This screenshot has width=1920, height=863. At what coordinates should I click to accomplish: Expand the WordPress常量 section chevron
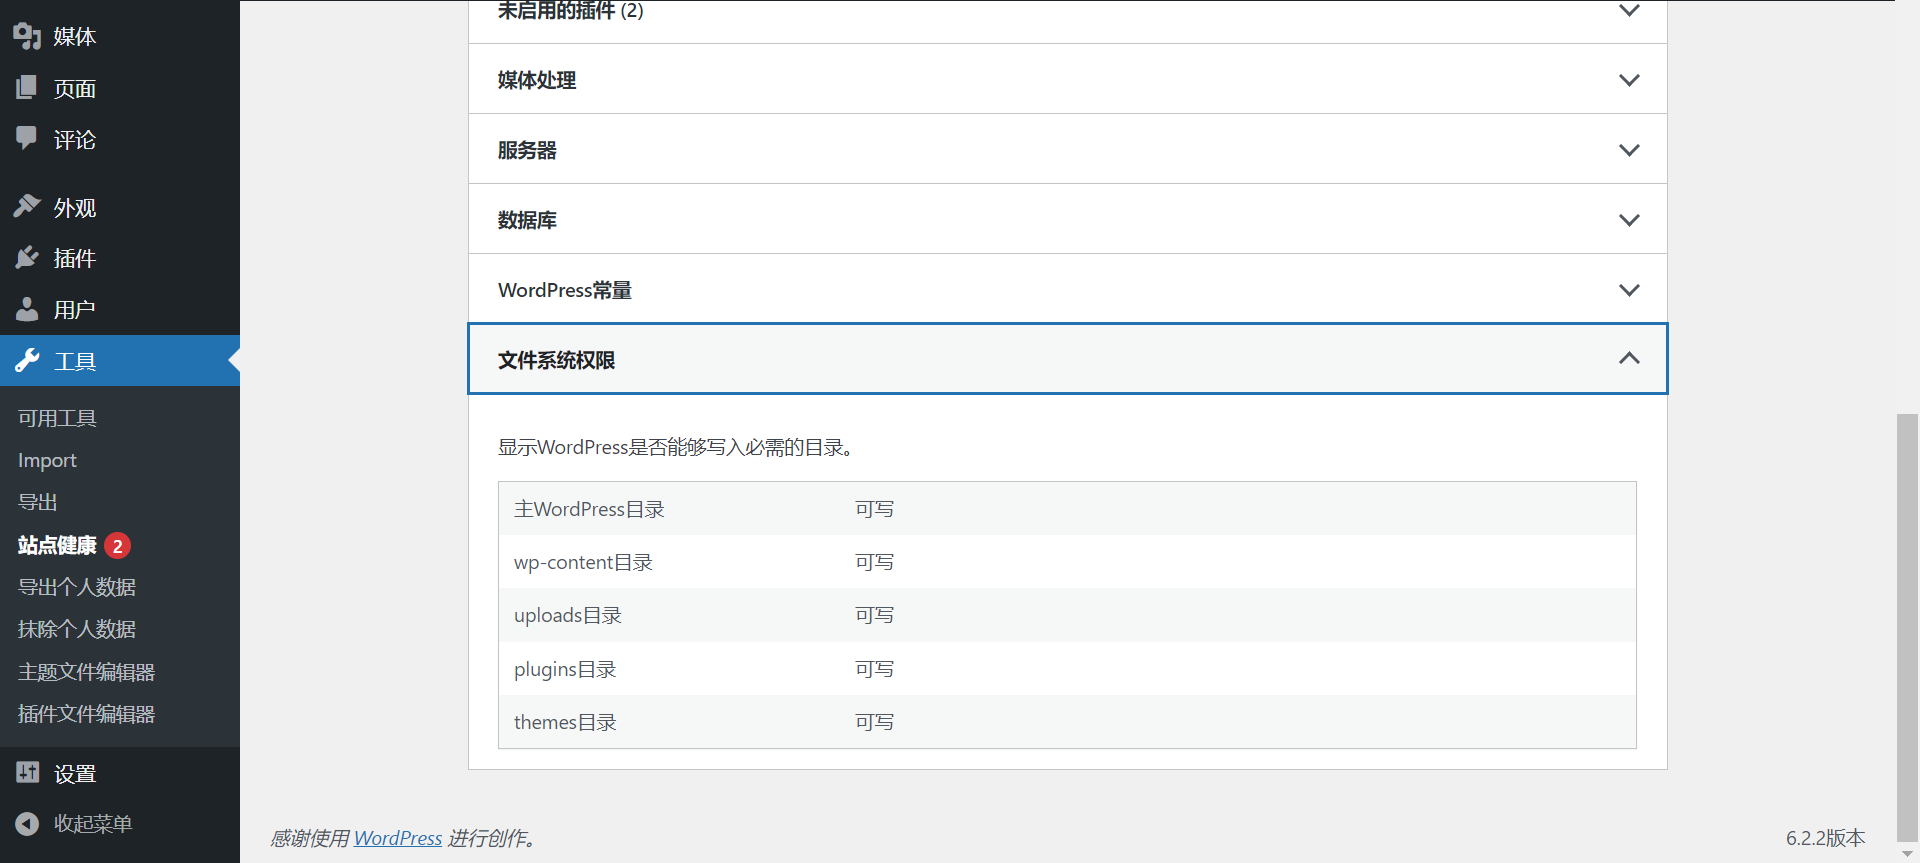1629,290
